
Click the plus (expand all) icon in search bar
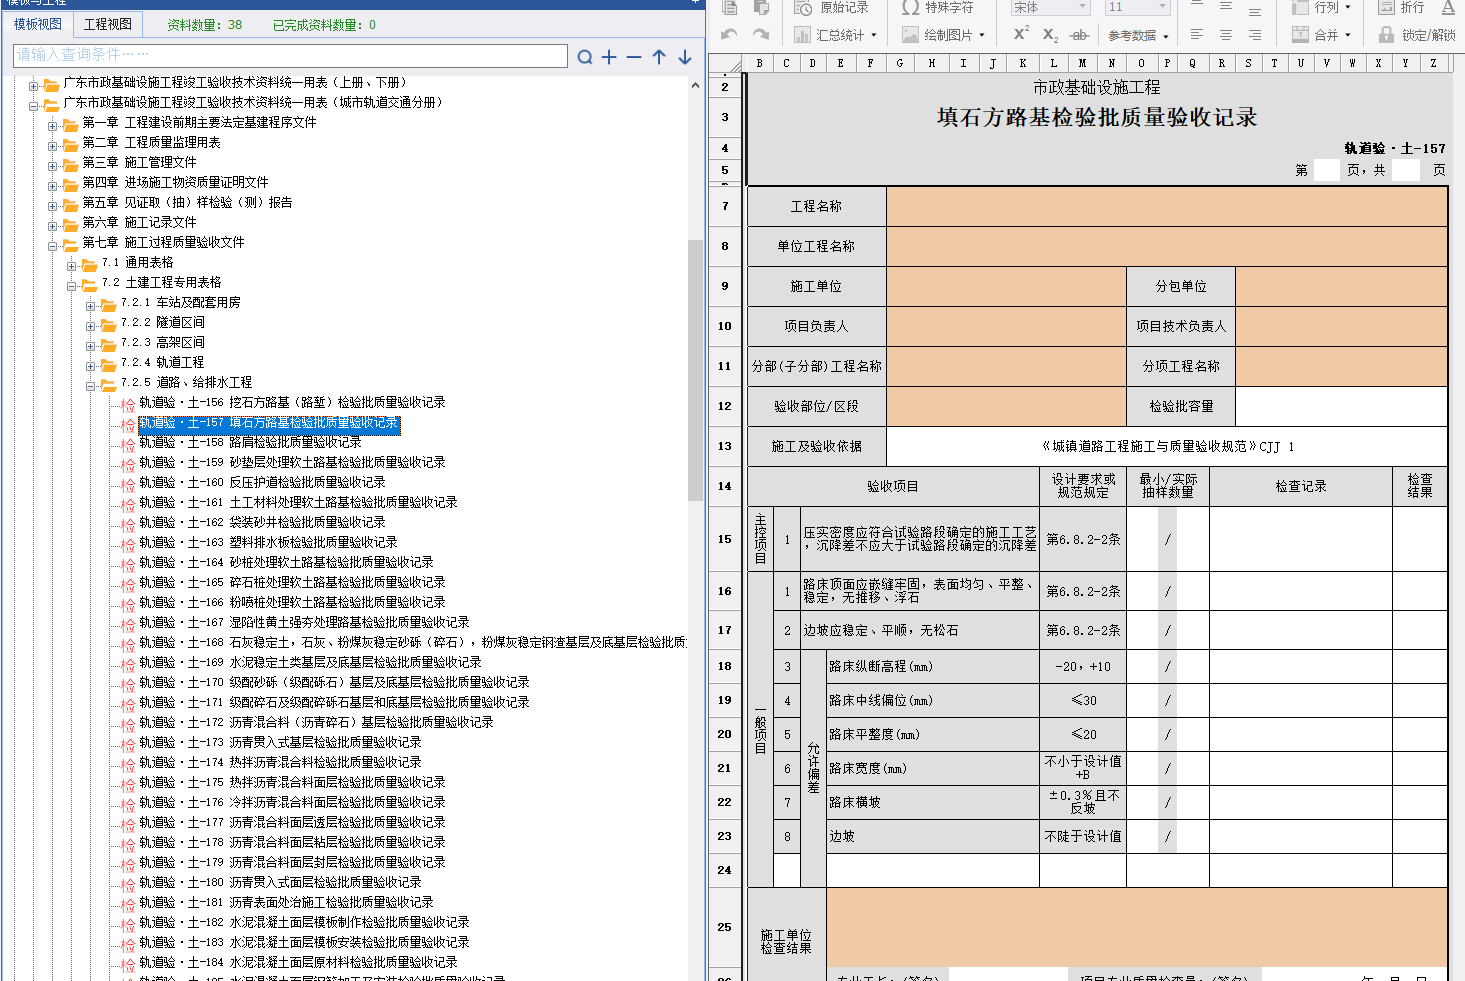pos(609,57)
